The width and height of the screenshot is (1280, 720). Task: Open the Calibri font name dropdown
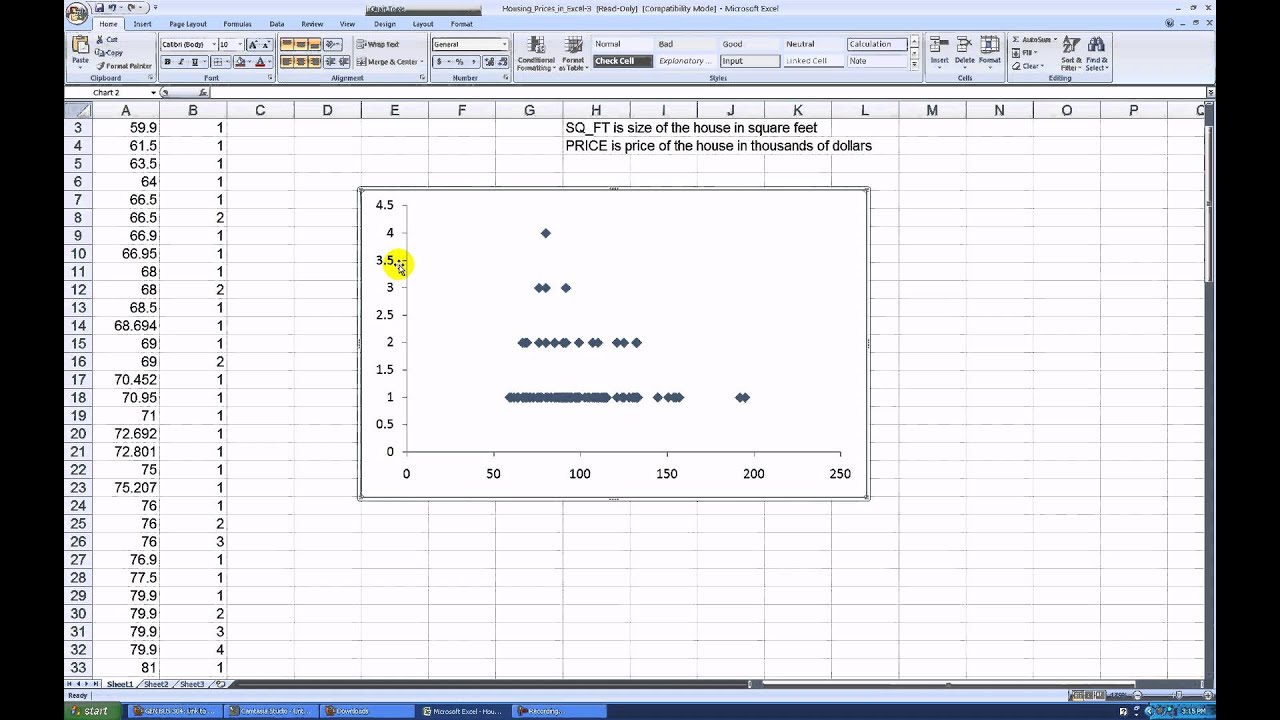[212, 45]
